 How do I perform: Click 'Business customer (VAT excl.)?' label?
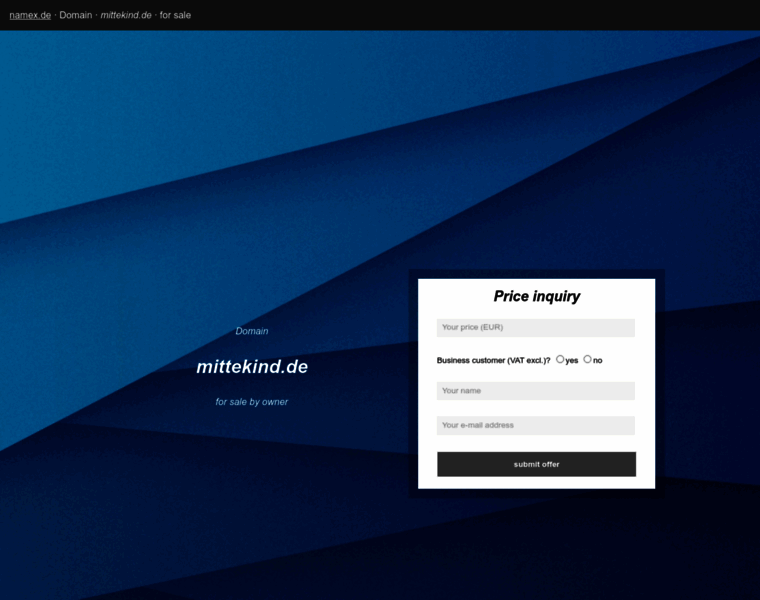[493, 361]
